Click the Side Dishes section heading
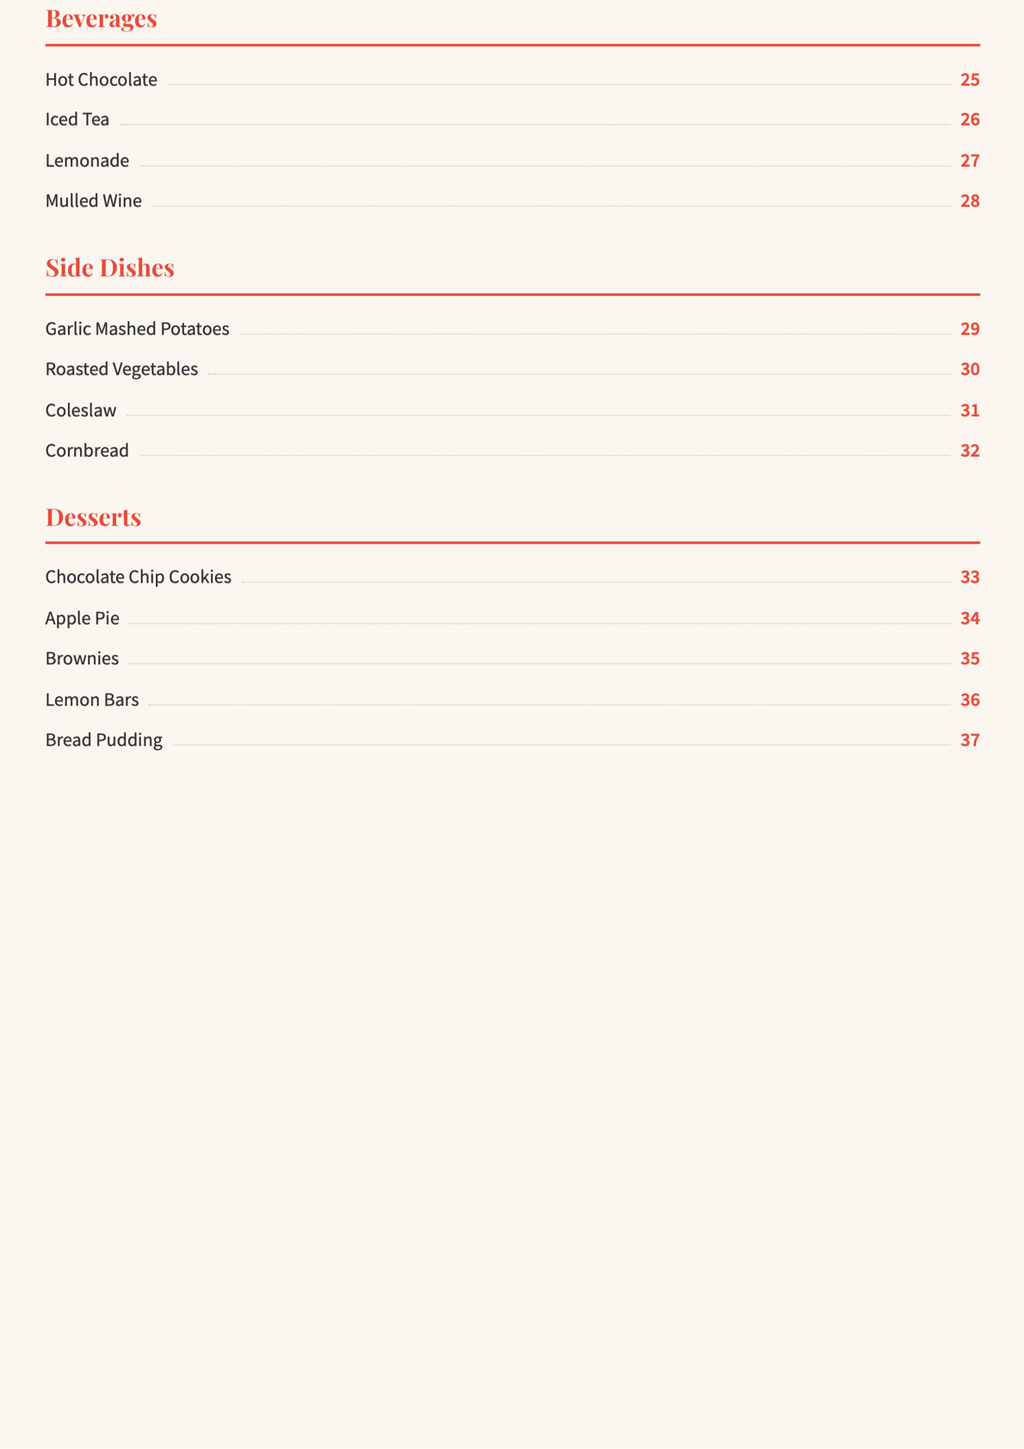 pyautogui.click(x=110, y=268)
